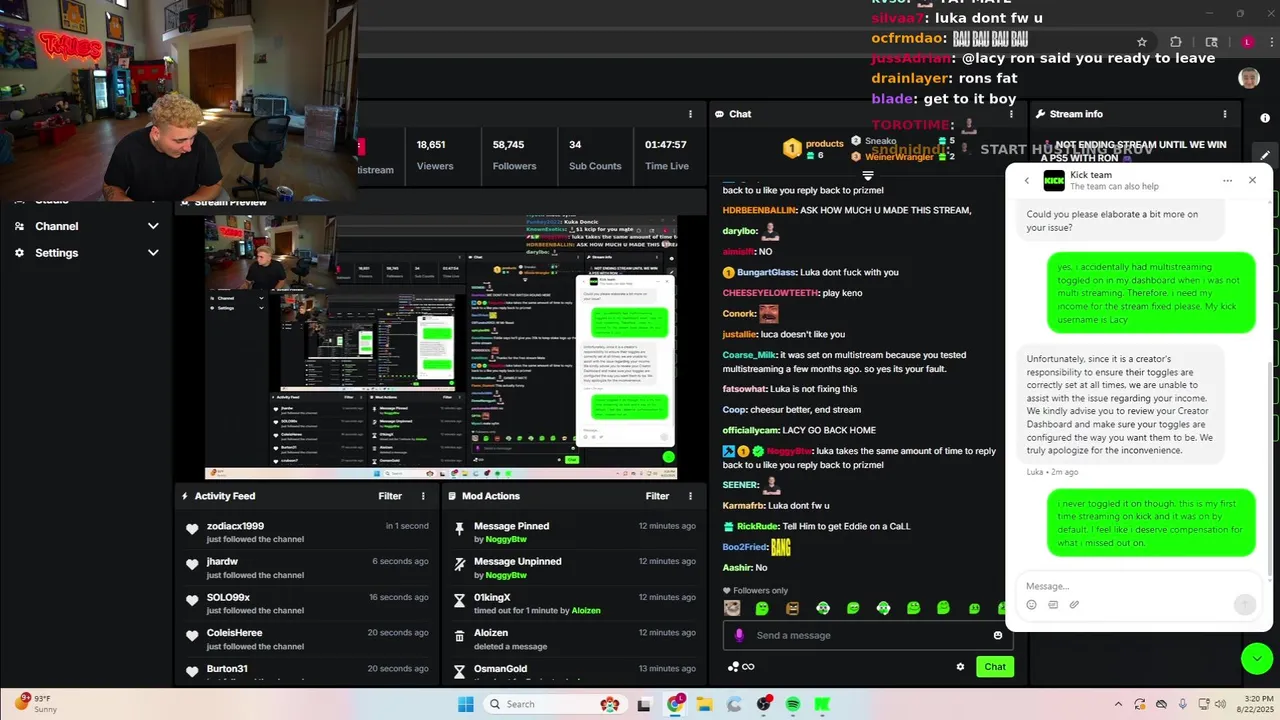
Task: Click the Send a message chat input
Action: [x=866, y=635]
